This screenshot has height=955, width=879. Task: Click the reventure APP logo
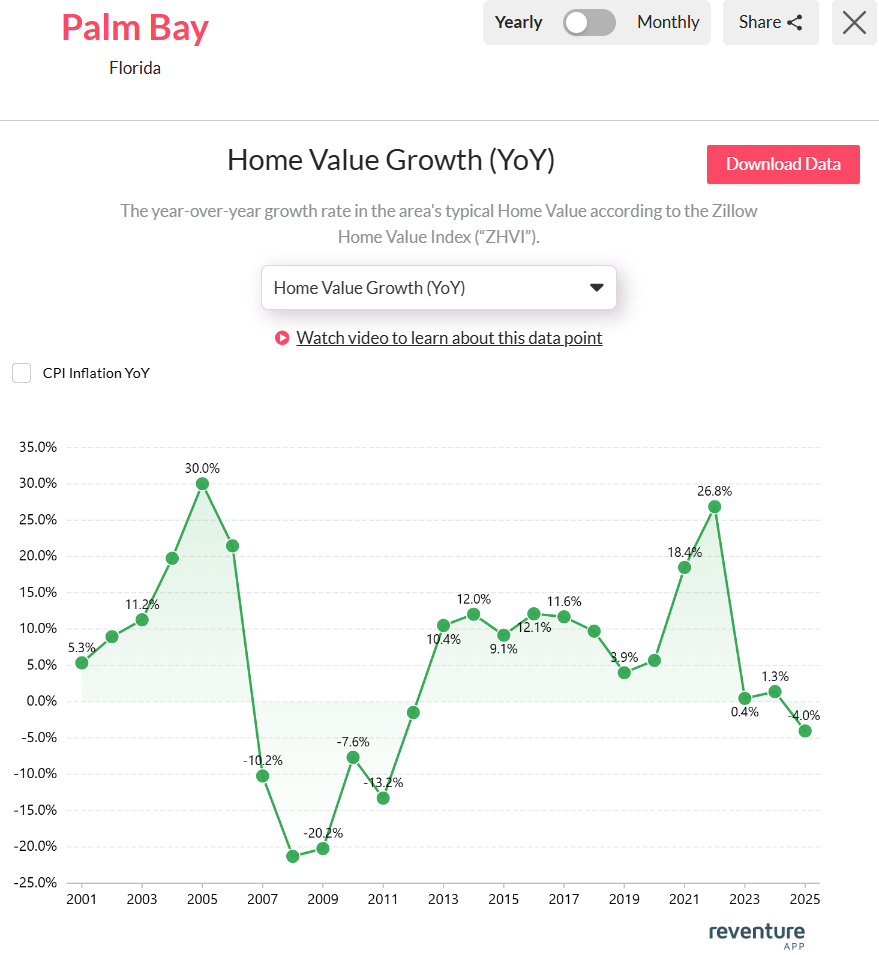[756, 932]
